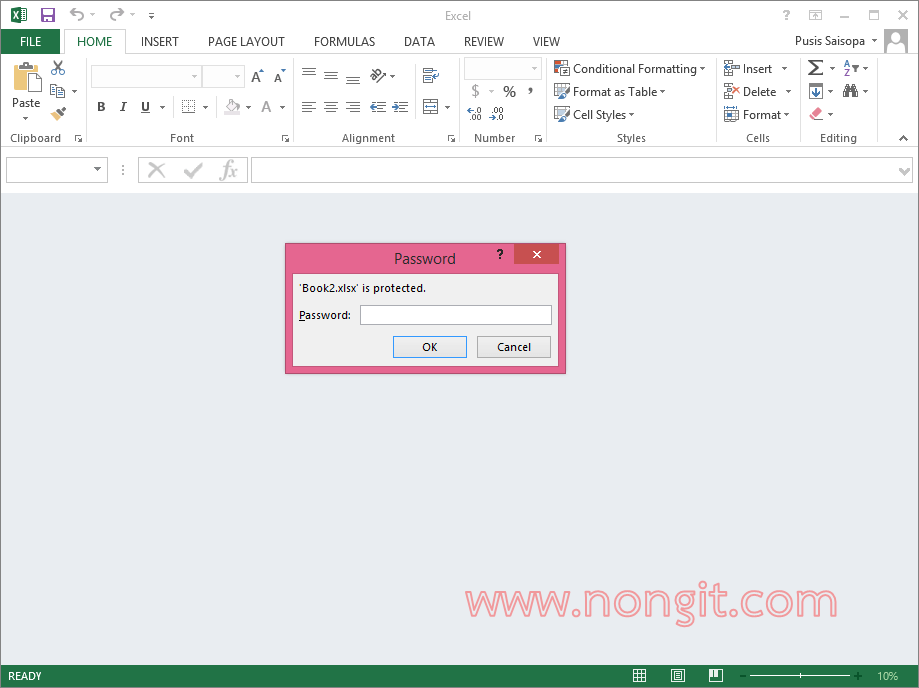Click the Redo arrow icon

(x=117, y=14)
